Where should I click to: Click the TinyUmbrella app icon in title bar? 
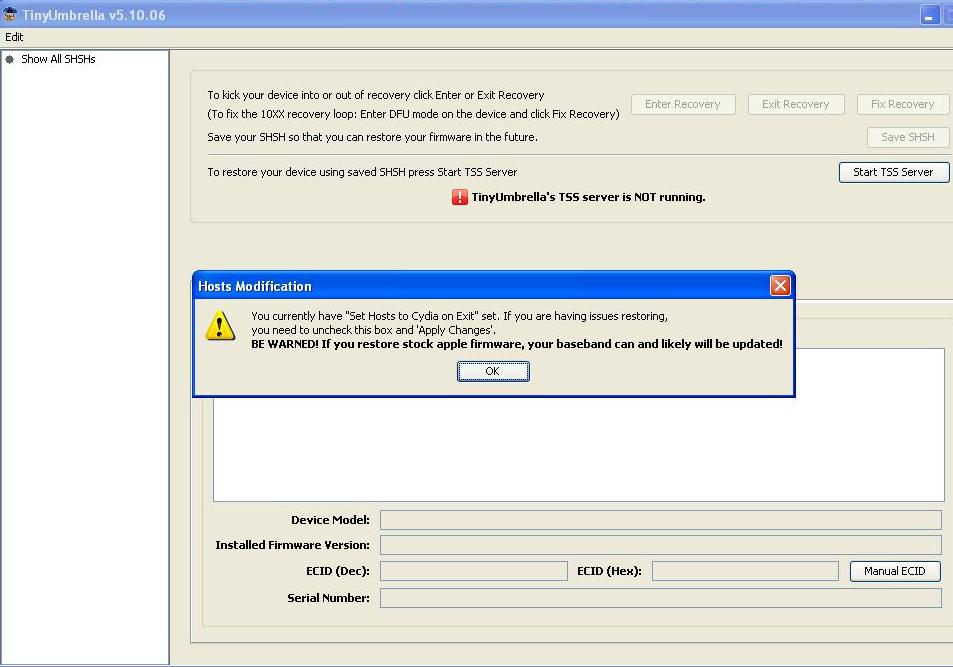pyautogui.click(x=10, y=14)
